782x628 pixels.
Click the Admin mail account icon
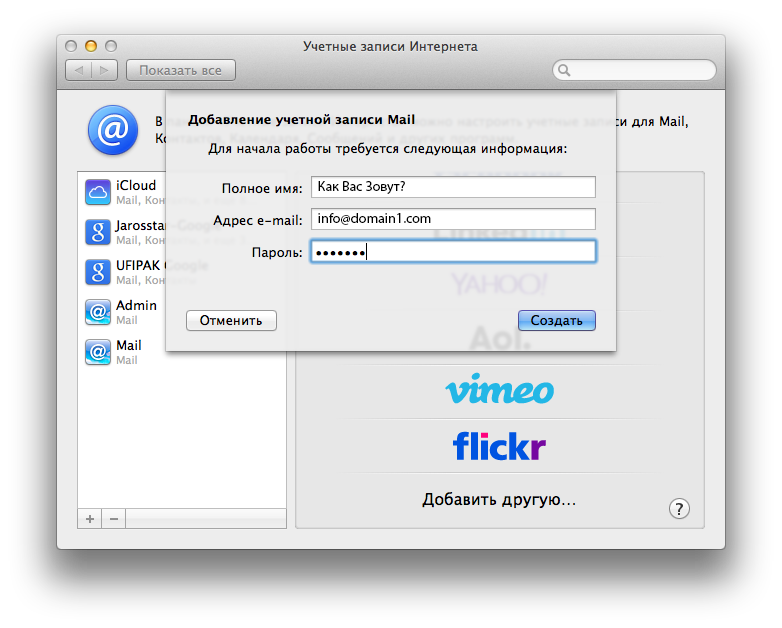98,312
